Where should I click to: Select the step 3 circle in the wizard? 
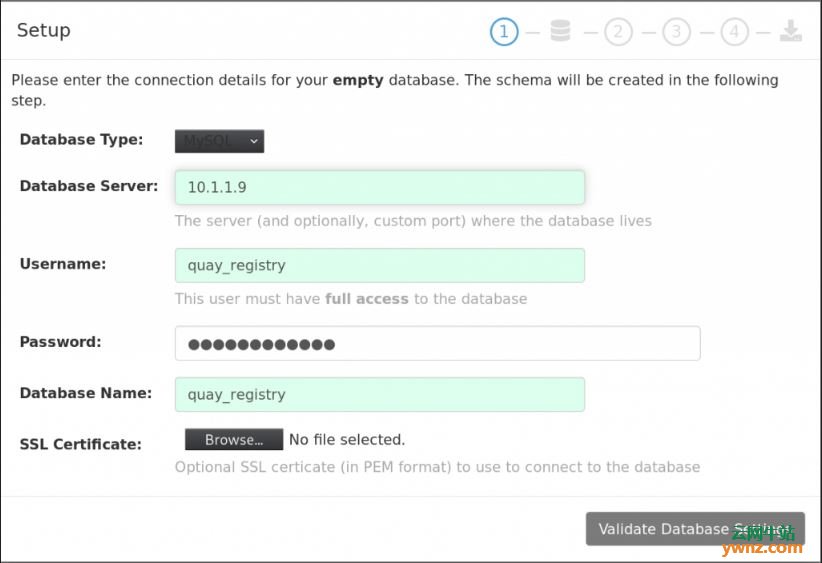pos(676,32)
